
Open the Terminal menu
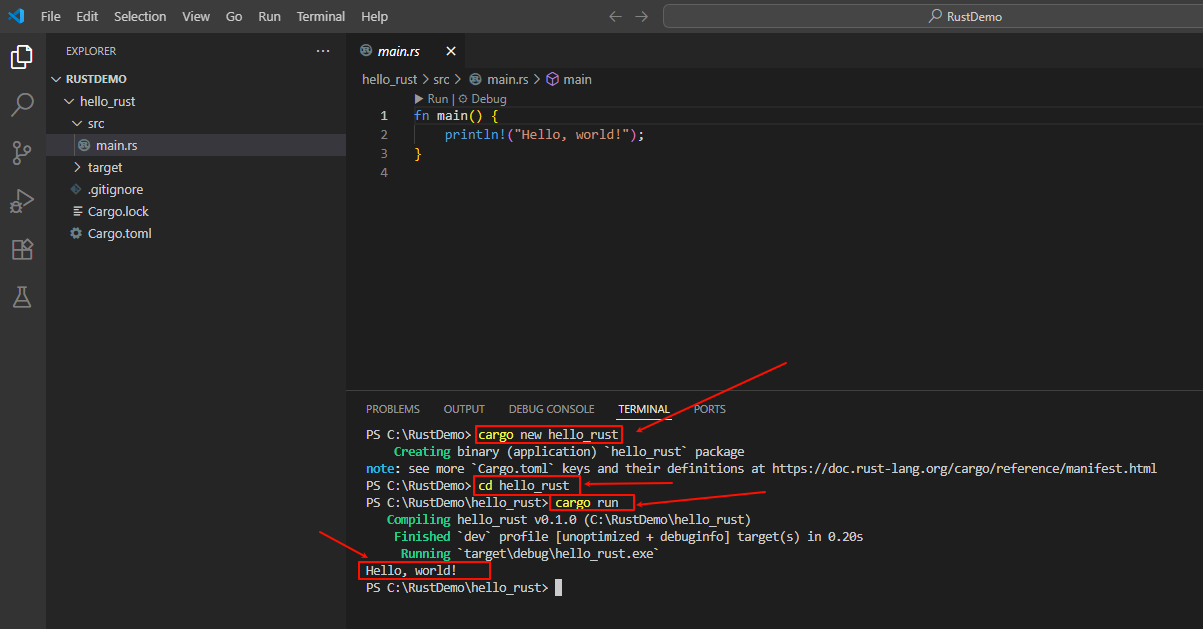pos(321,16)
